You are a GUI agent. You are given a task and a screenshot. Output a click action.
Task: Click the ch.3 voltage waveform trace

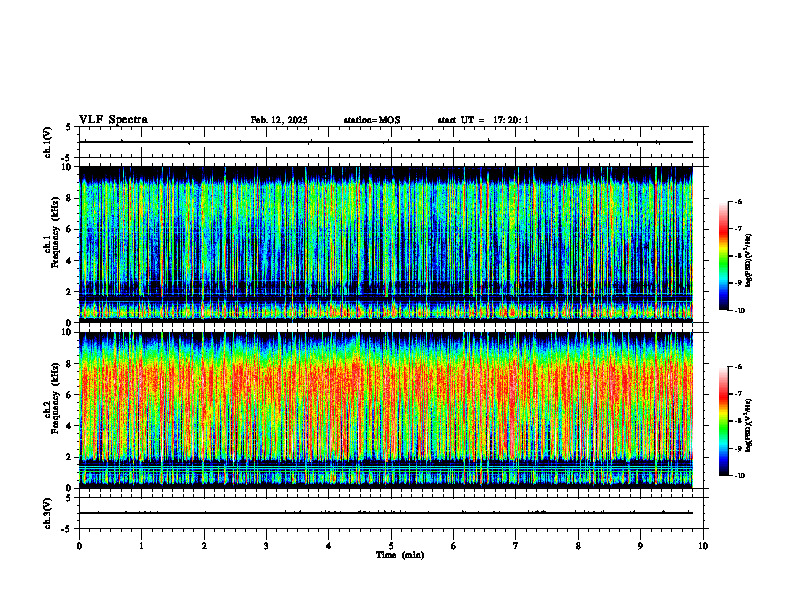pos(386,513)
